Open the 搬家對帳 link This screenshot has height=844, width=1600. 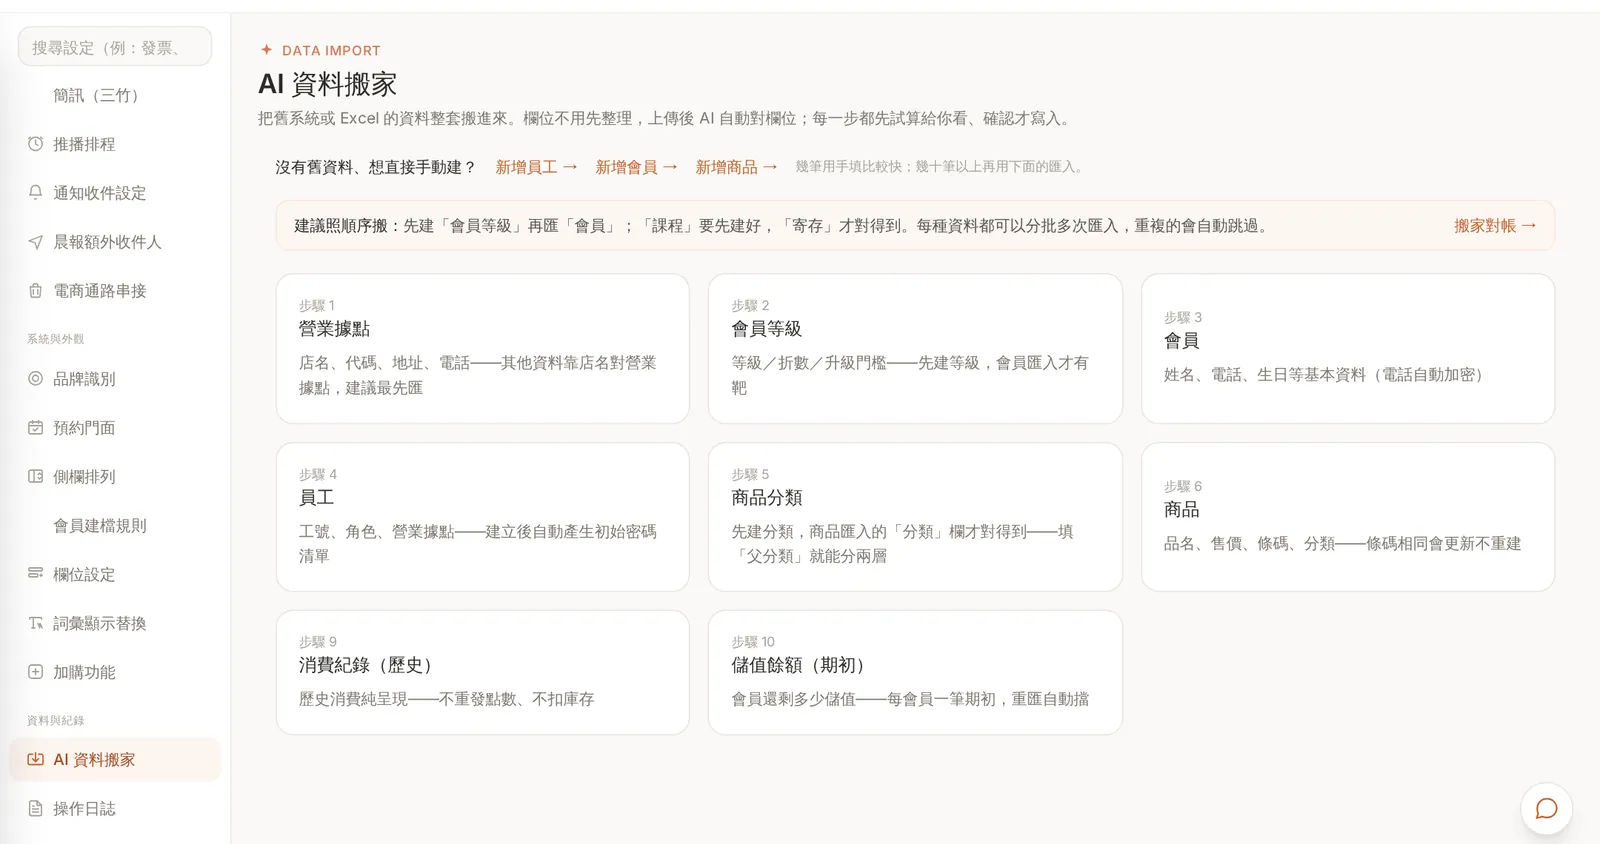click(1495, 226)
